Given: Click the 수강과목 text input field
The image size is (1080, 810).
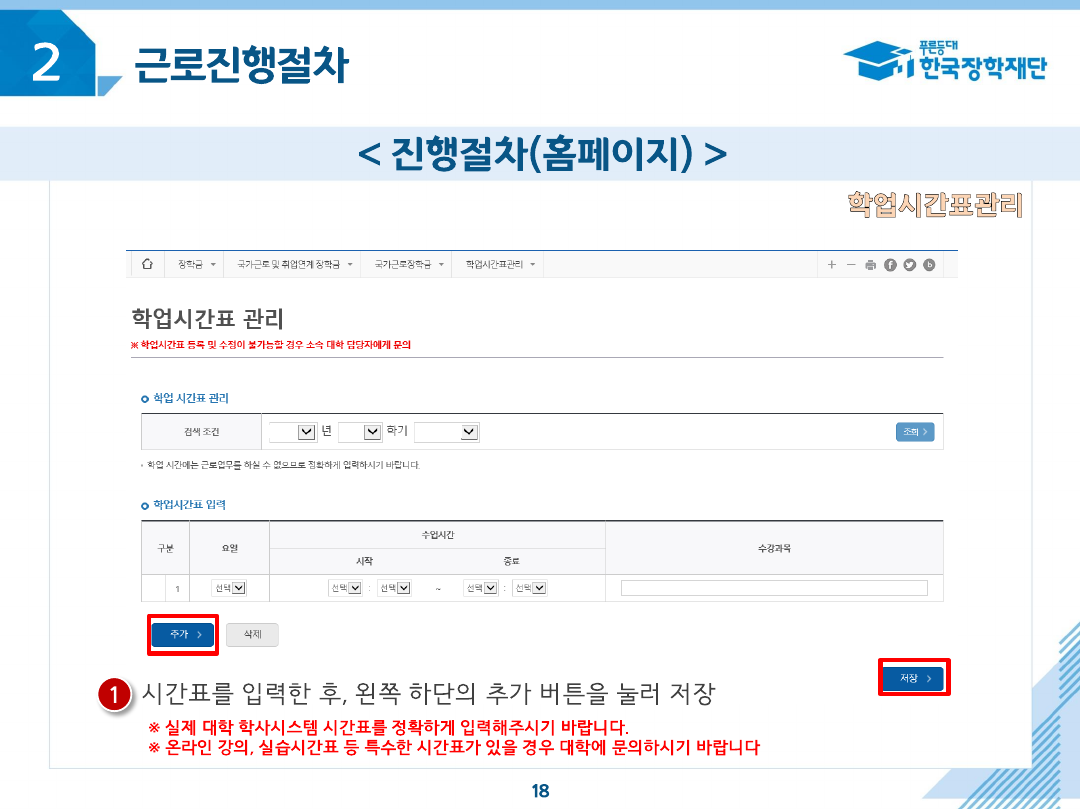Looking at the screenshot, I should pyautogui.click(x=773, y=588).
